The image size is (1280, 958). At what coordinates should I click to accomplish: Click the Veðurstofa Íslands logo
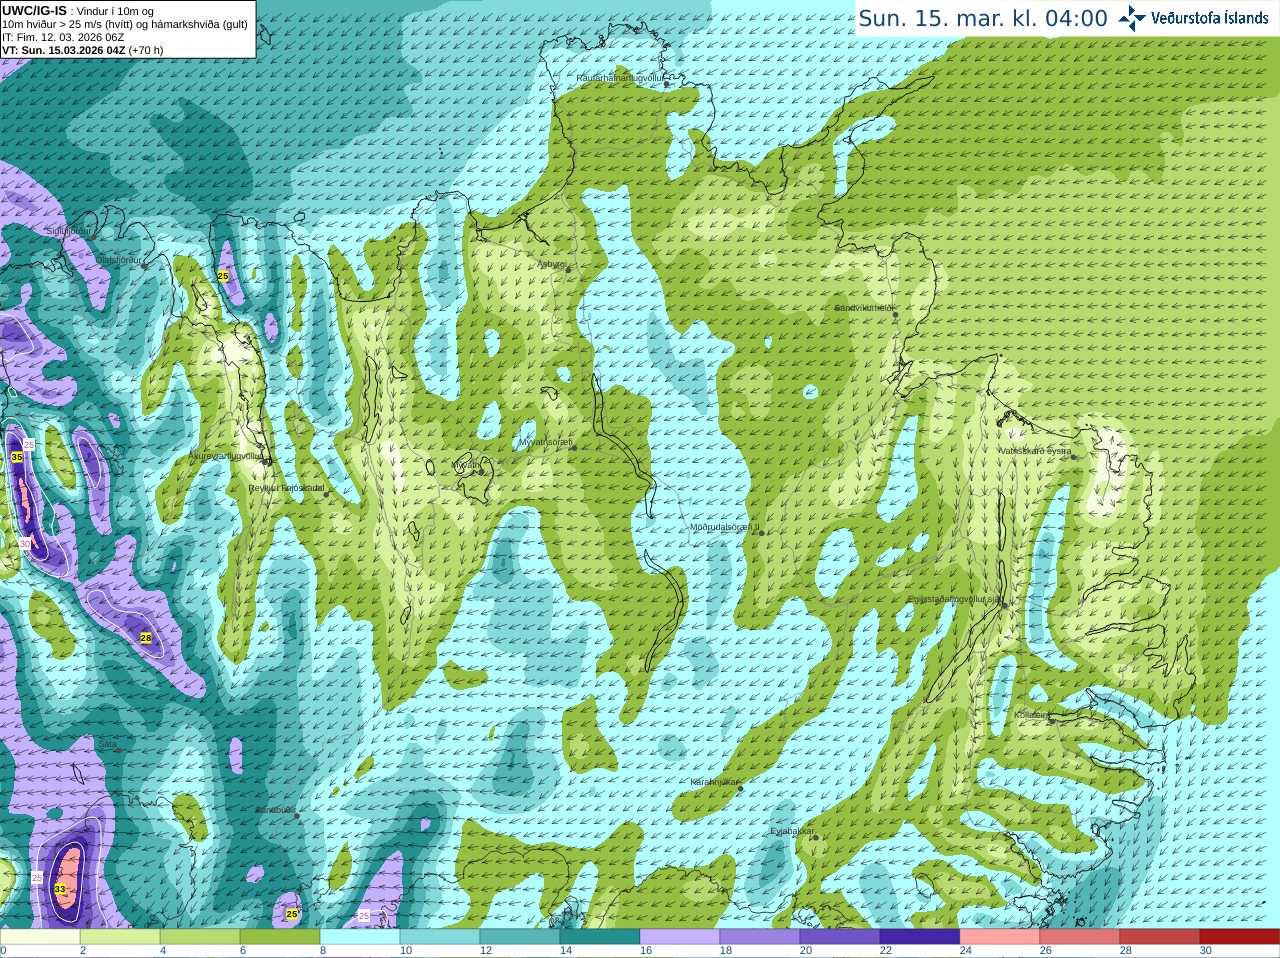click(x=1193, y=18)
